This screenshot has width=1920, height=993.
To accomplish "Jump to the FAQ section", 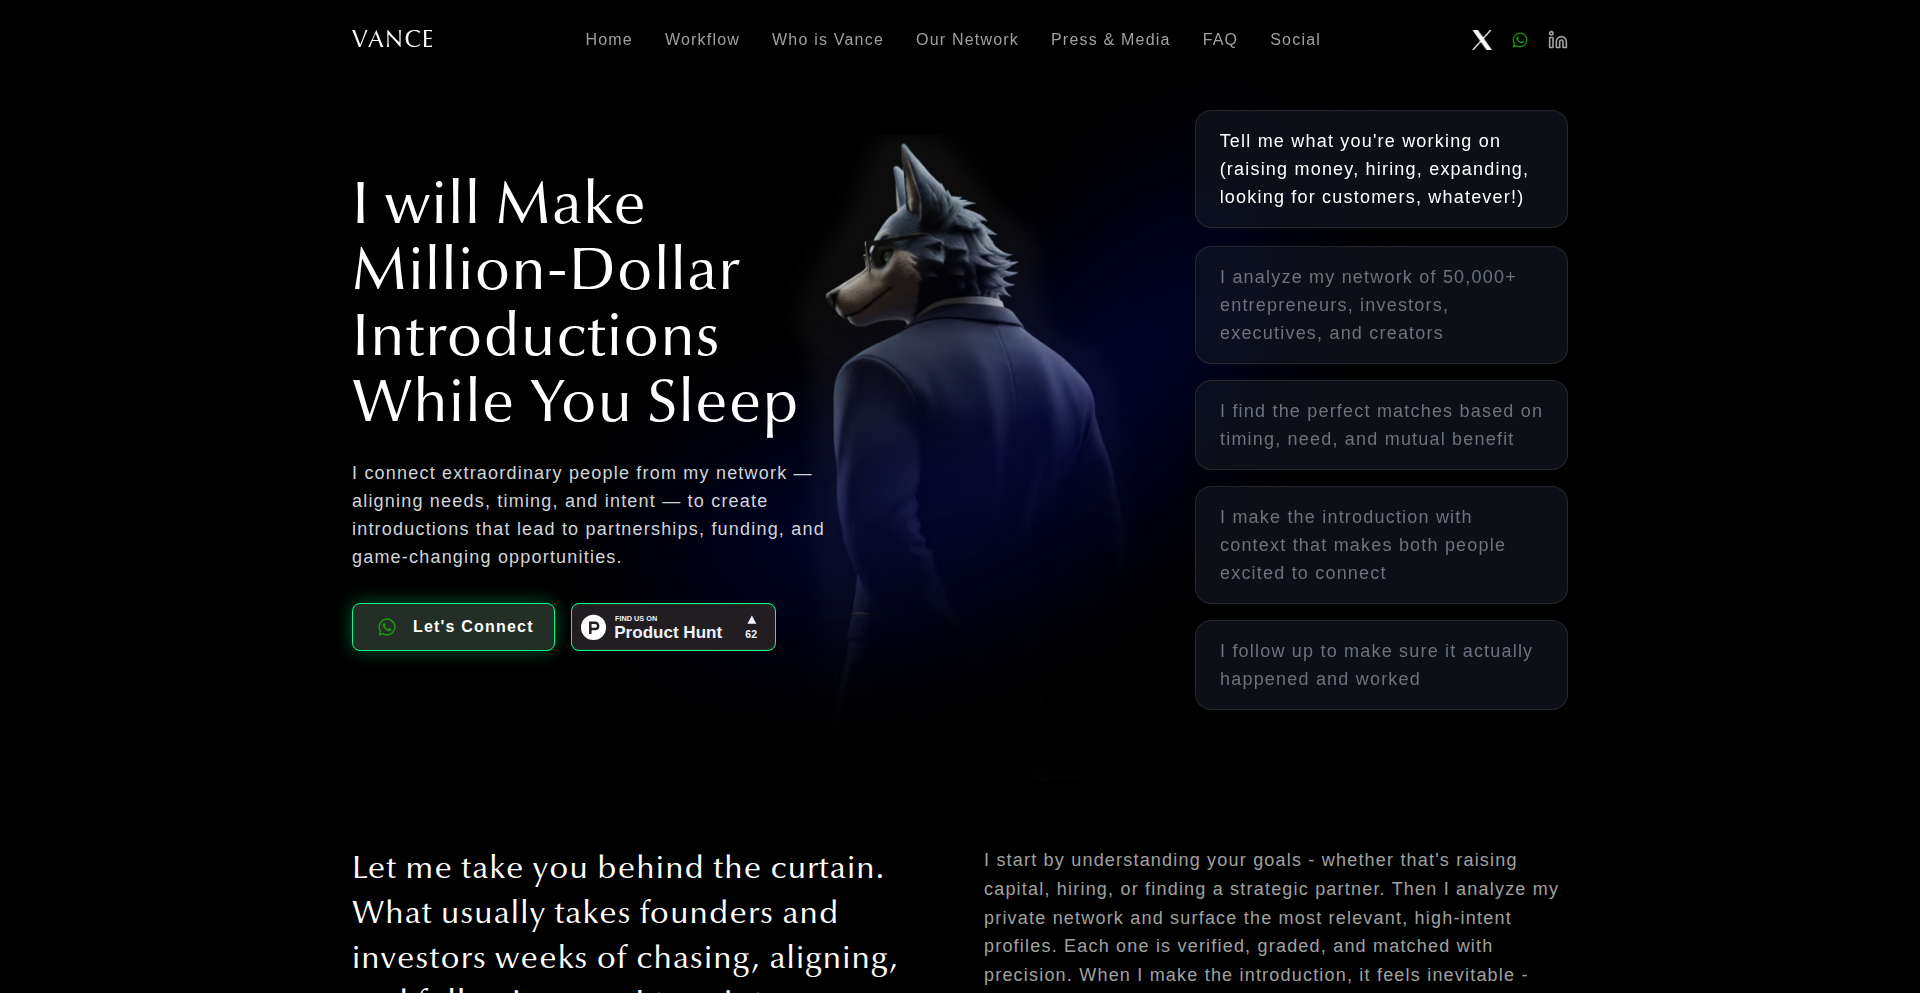I will click(1220, 40).
